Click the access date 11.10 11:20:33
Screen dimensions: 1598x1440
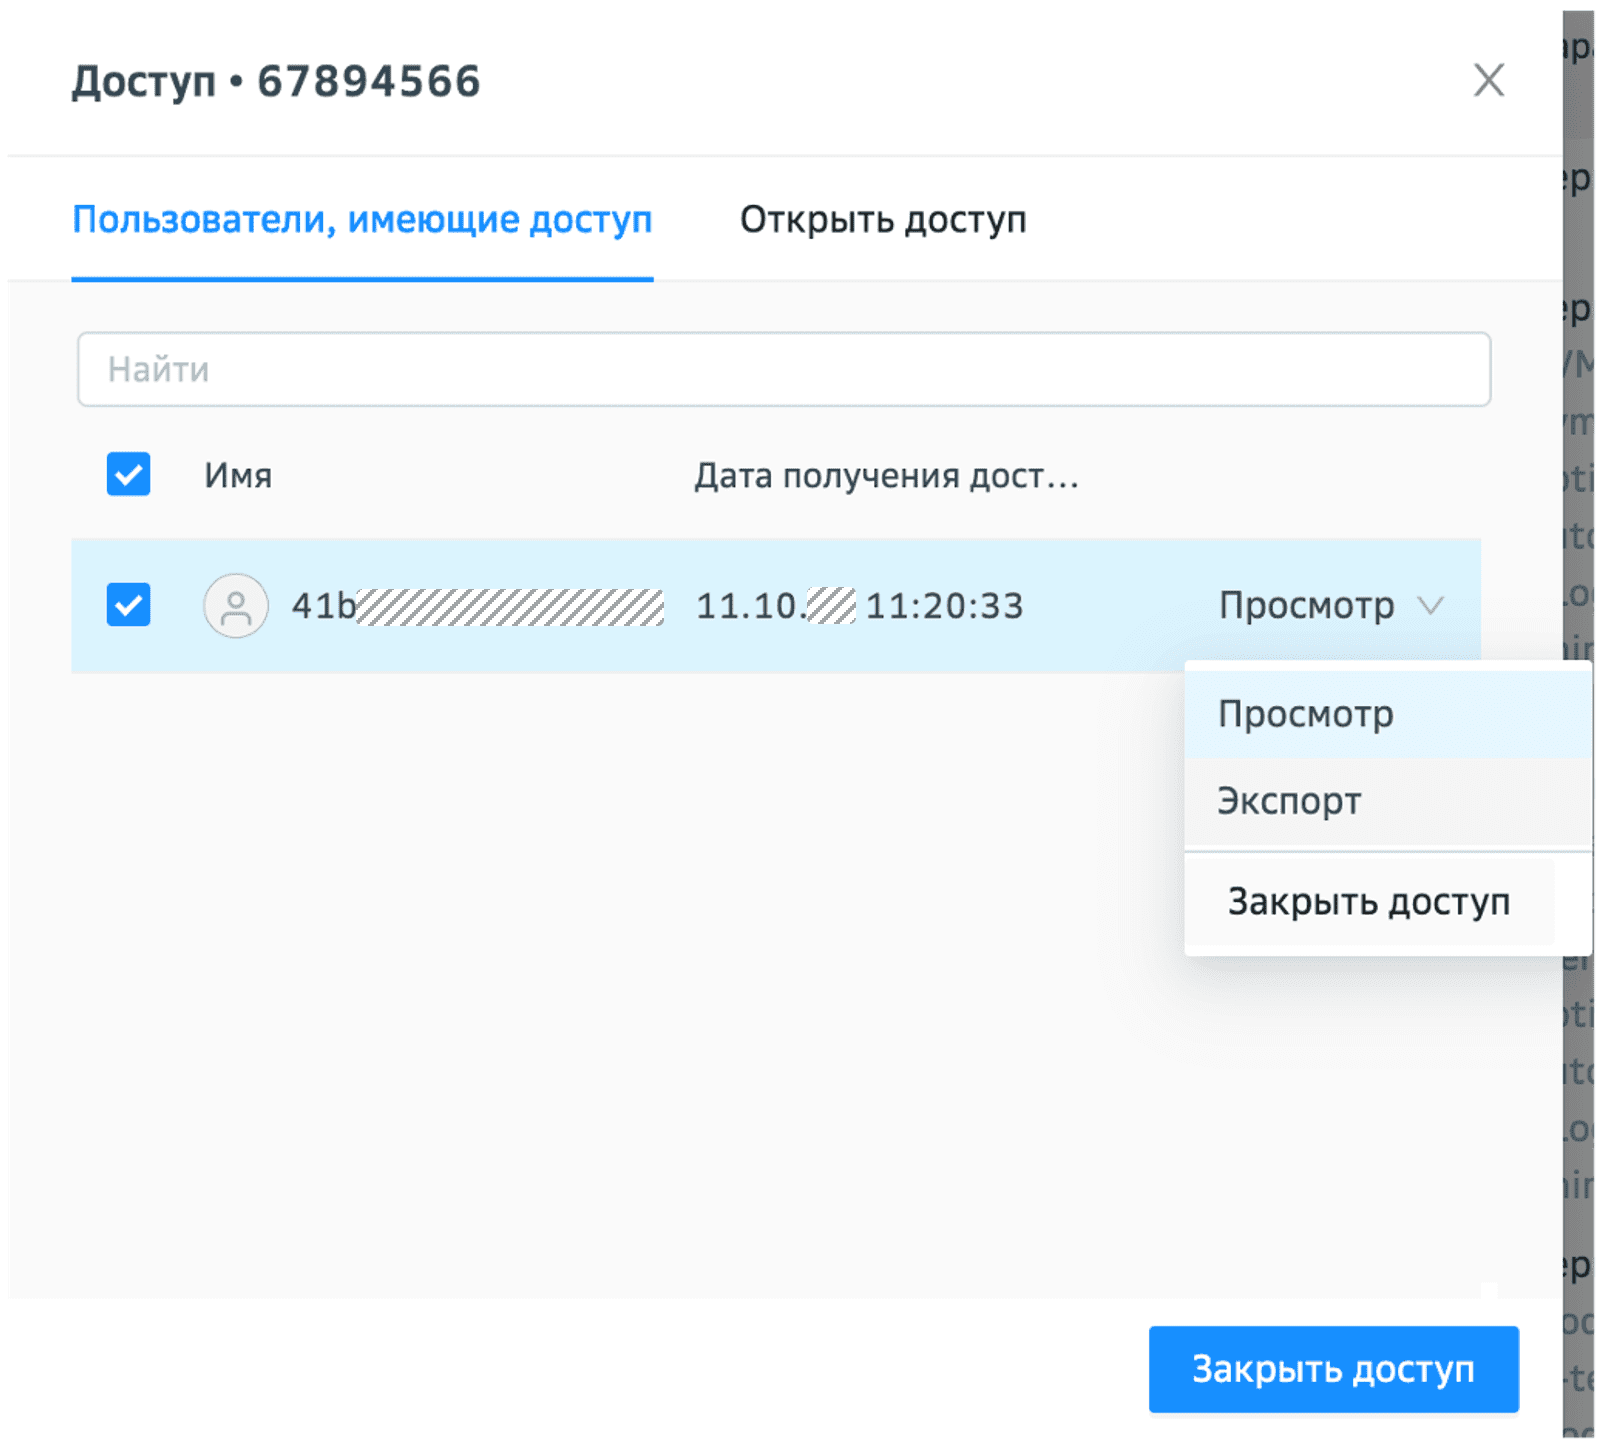pos(859,606)
